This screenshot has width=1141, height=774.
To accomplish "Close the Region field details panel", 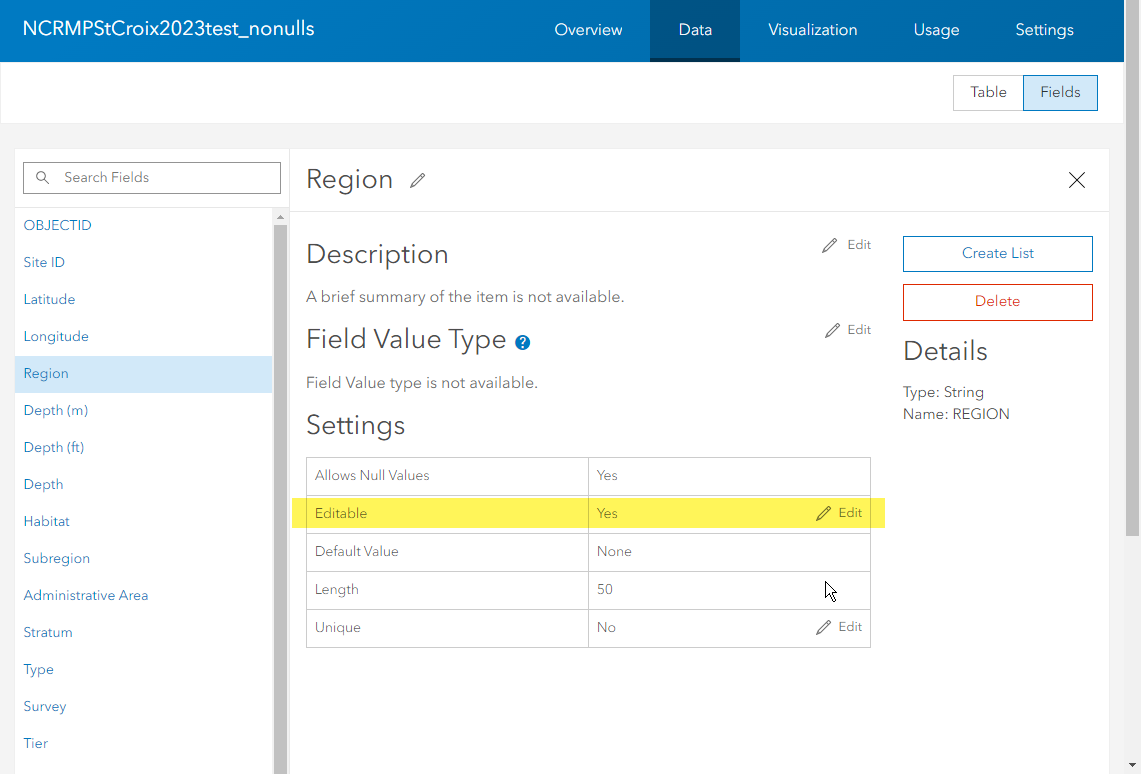I will pos(1077,180).
